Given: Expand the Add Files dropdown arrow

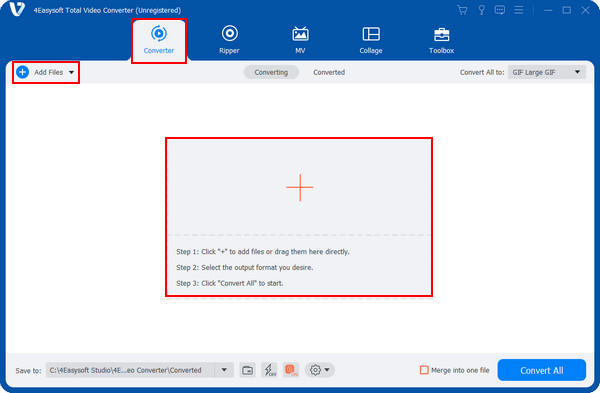Looking at the screenshot, I should click(x=72, y=72).
